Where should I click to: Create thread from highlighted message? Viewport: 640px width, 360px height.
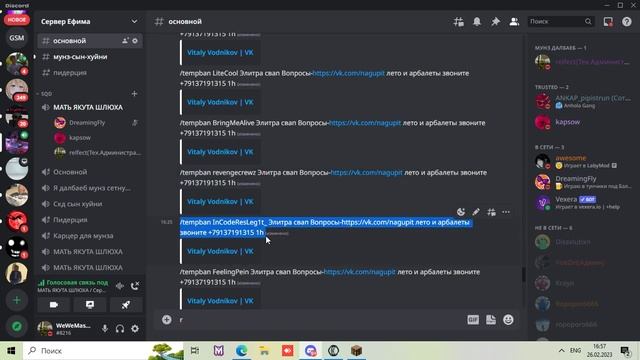coord(491,212)
